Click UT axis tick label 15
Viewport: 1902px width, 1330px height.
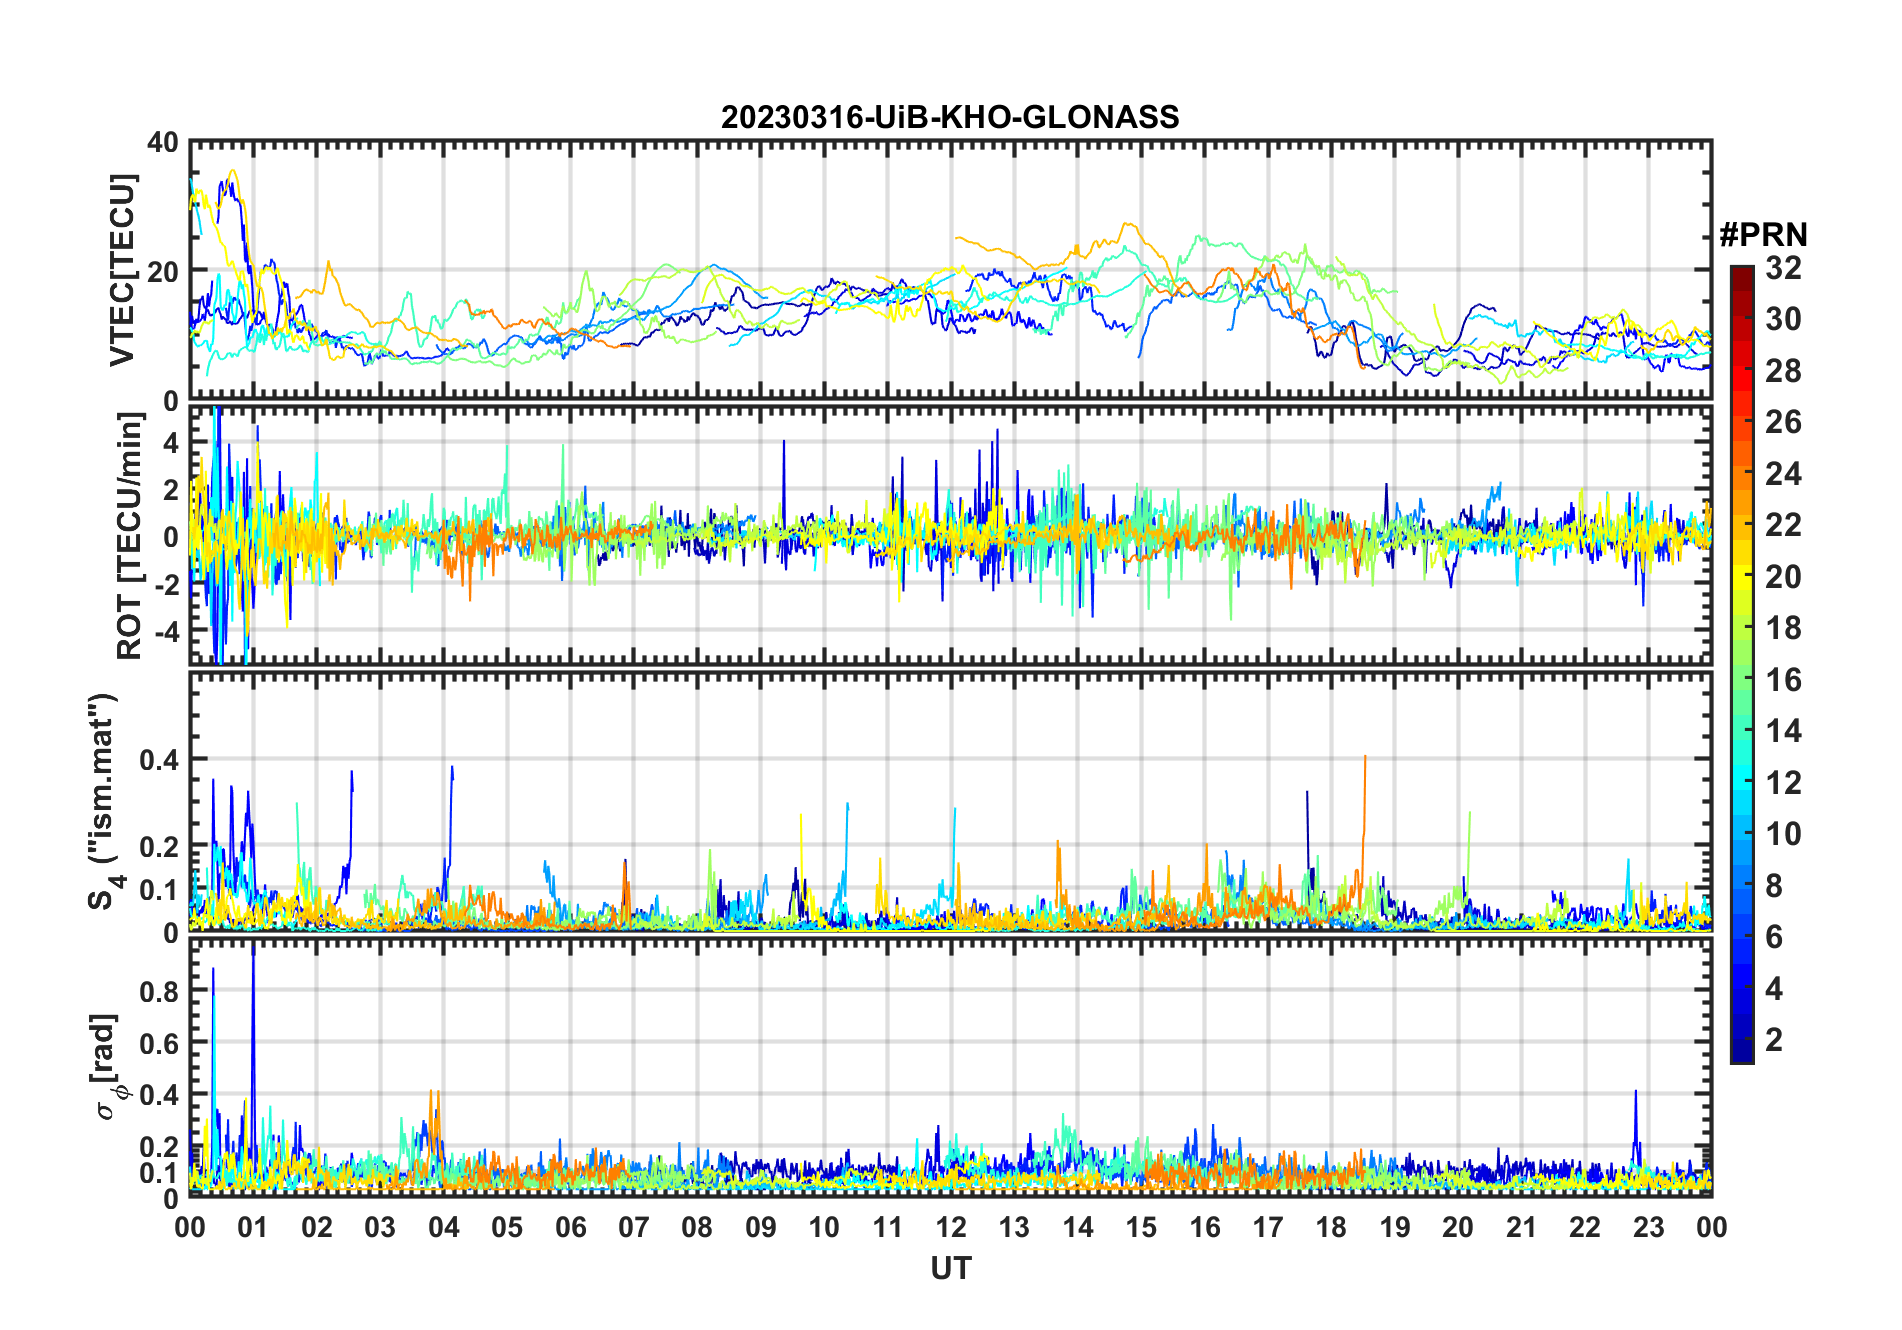(1141, 1227)
